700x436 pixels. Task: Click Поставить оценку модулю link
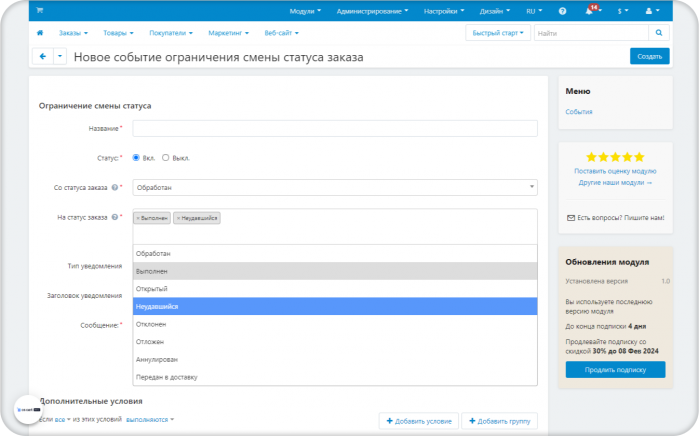[x=615, y=171]
